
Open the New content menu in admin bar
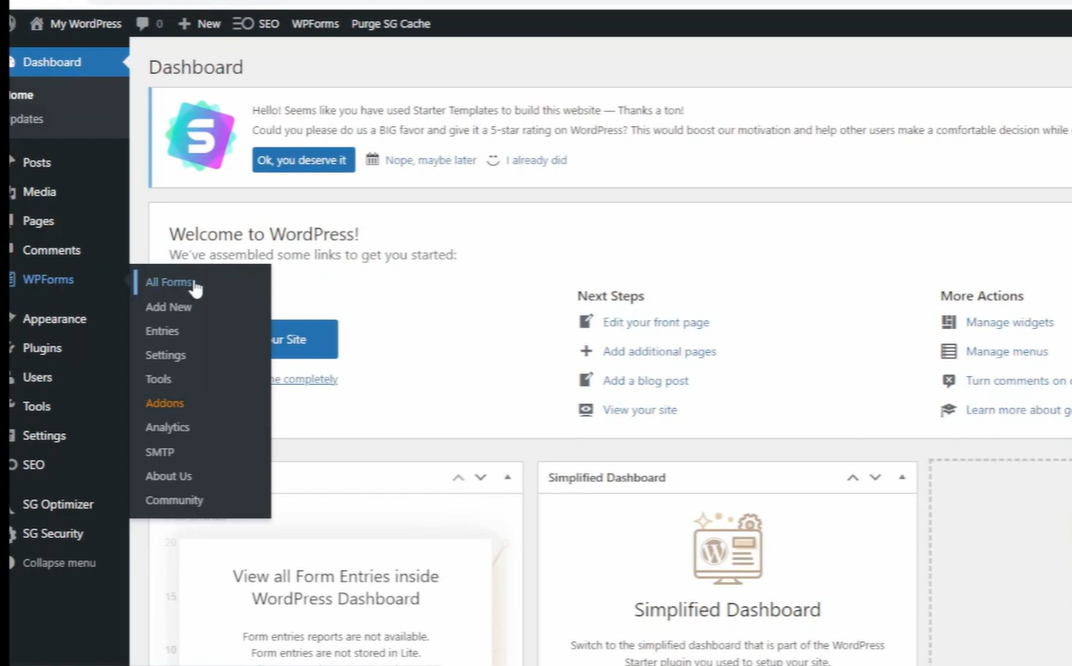pos(209,24)
